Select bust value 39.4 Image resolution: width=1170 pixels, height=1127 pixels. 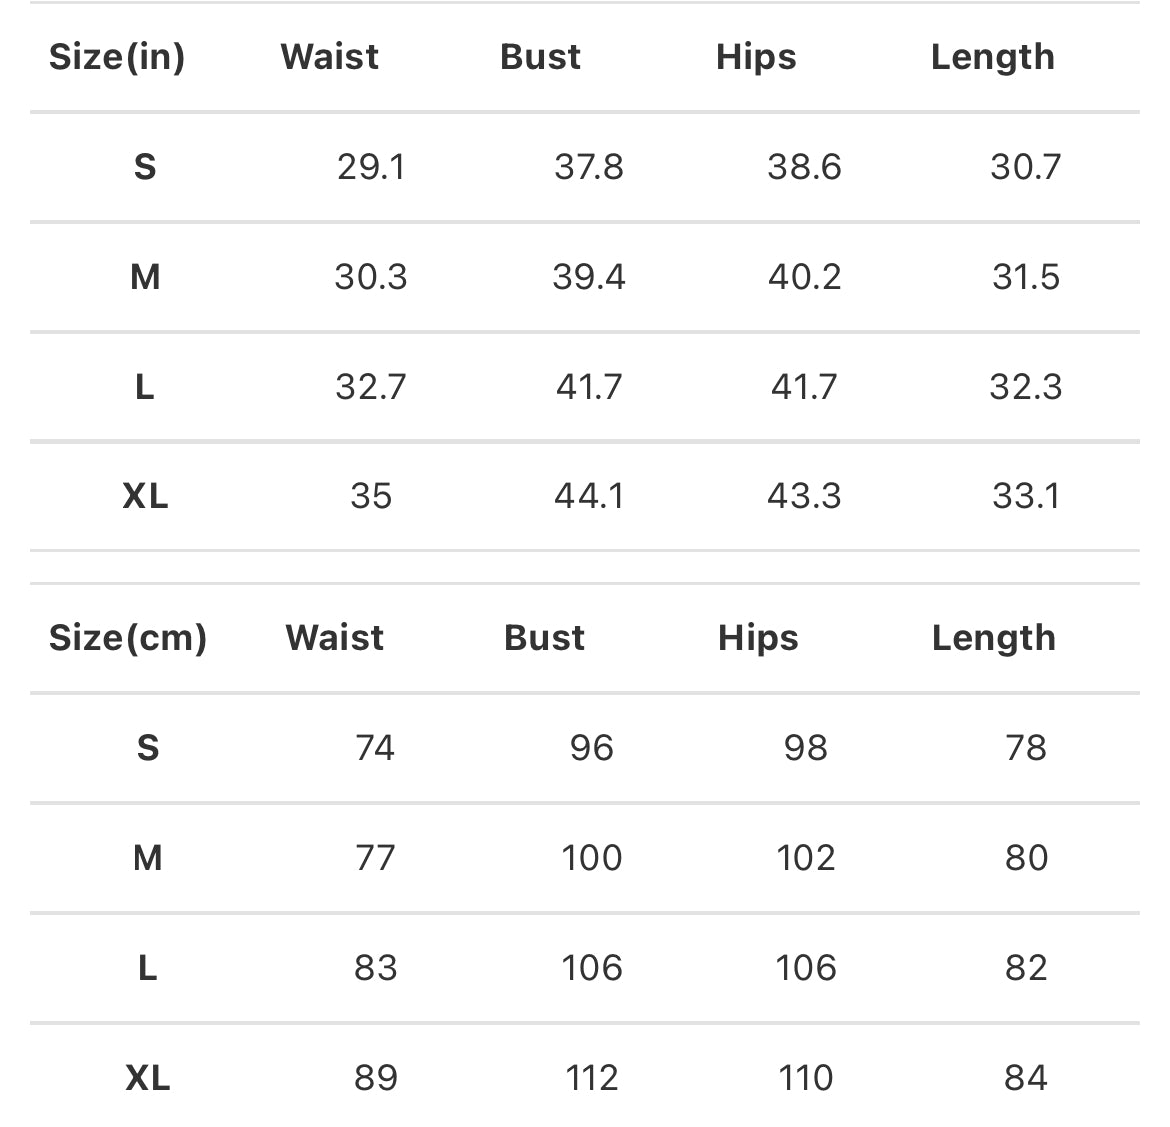click(x=589, y=277)
